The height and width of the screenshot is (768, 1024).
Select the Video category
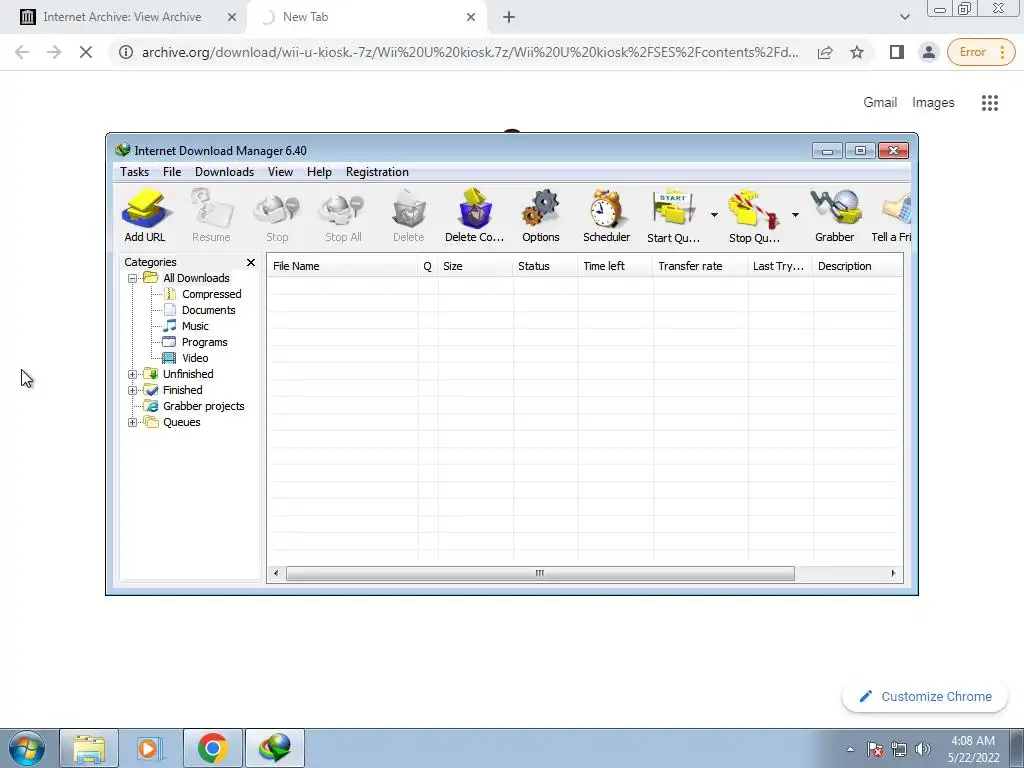tap(195, 358)
